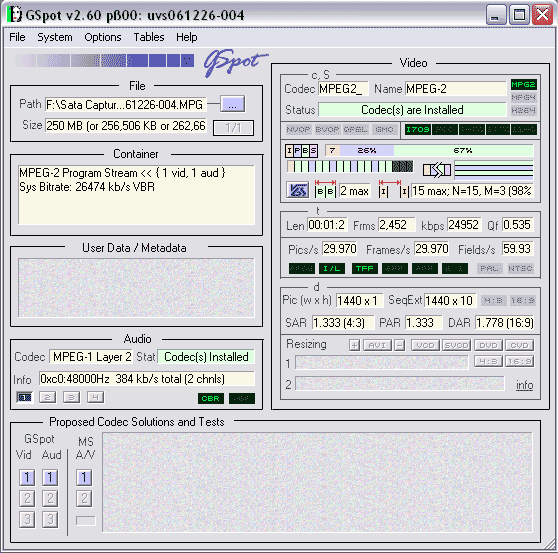Click the I-I frame interval icon
This screenshot has height=553, width=558.
click(394, 190)
